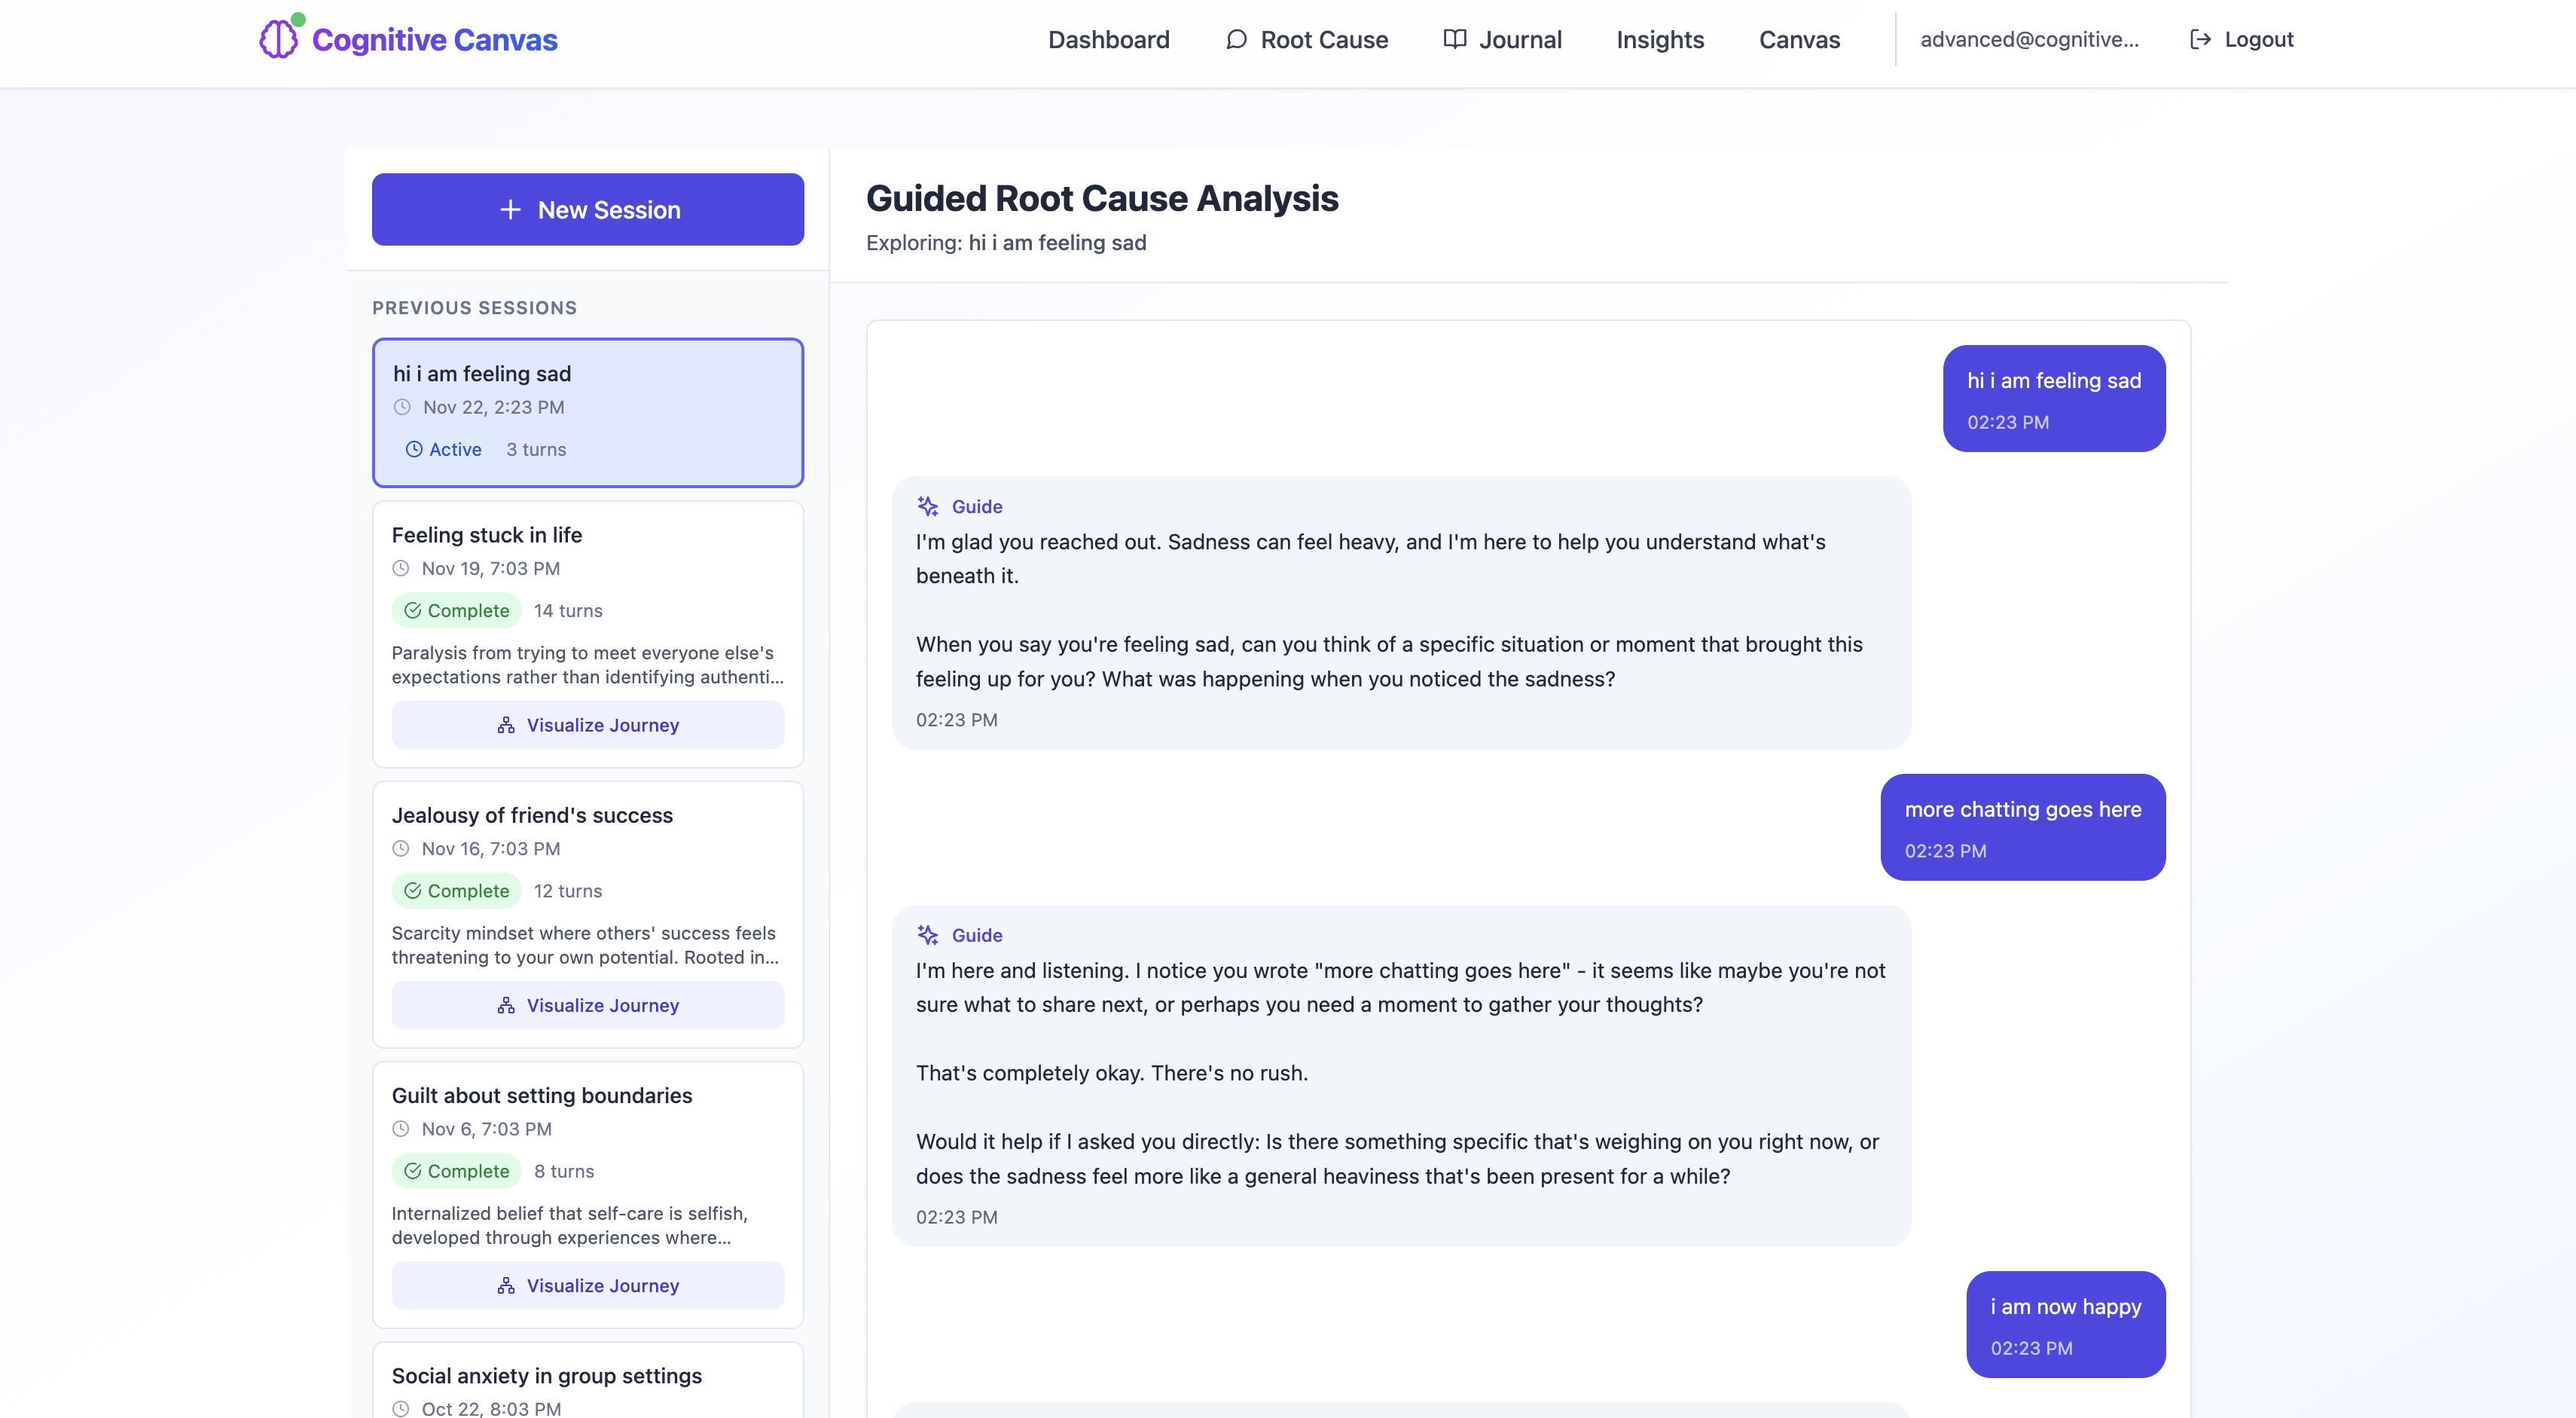Visualize Journey for Guilt about setting boundaries
The image size is (2576, 1418).
pos(588,1285)
